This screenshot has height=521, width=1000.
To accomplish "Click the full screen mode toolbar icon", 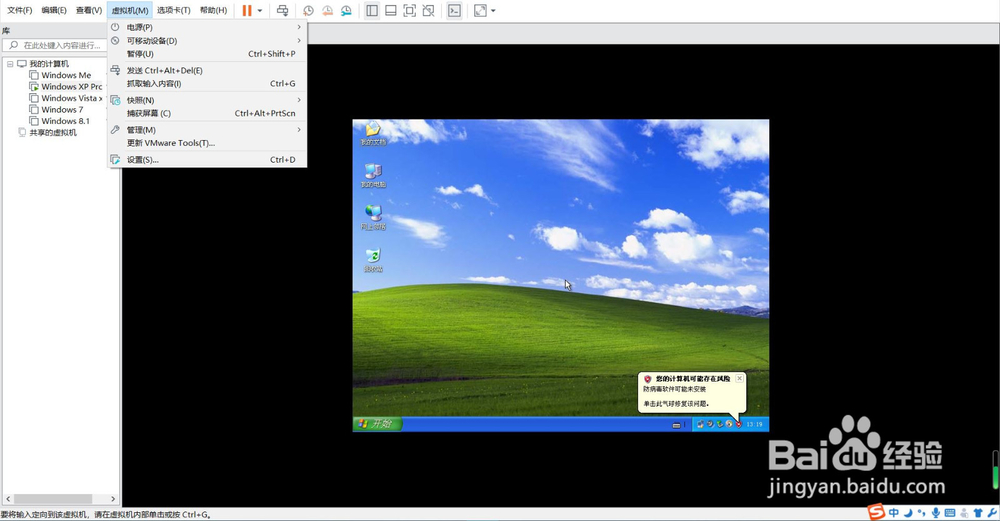I will tap(409, 10).
